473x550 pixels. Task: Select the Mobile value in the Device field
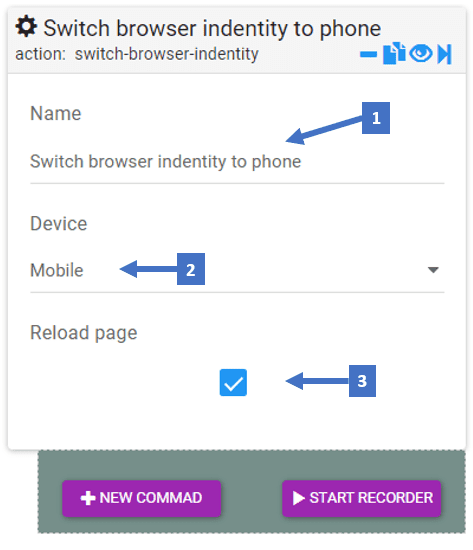[x=57, y=270]
